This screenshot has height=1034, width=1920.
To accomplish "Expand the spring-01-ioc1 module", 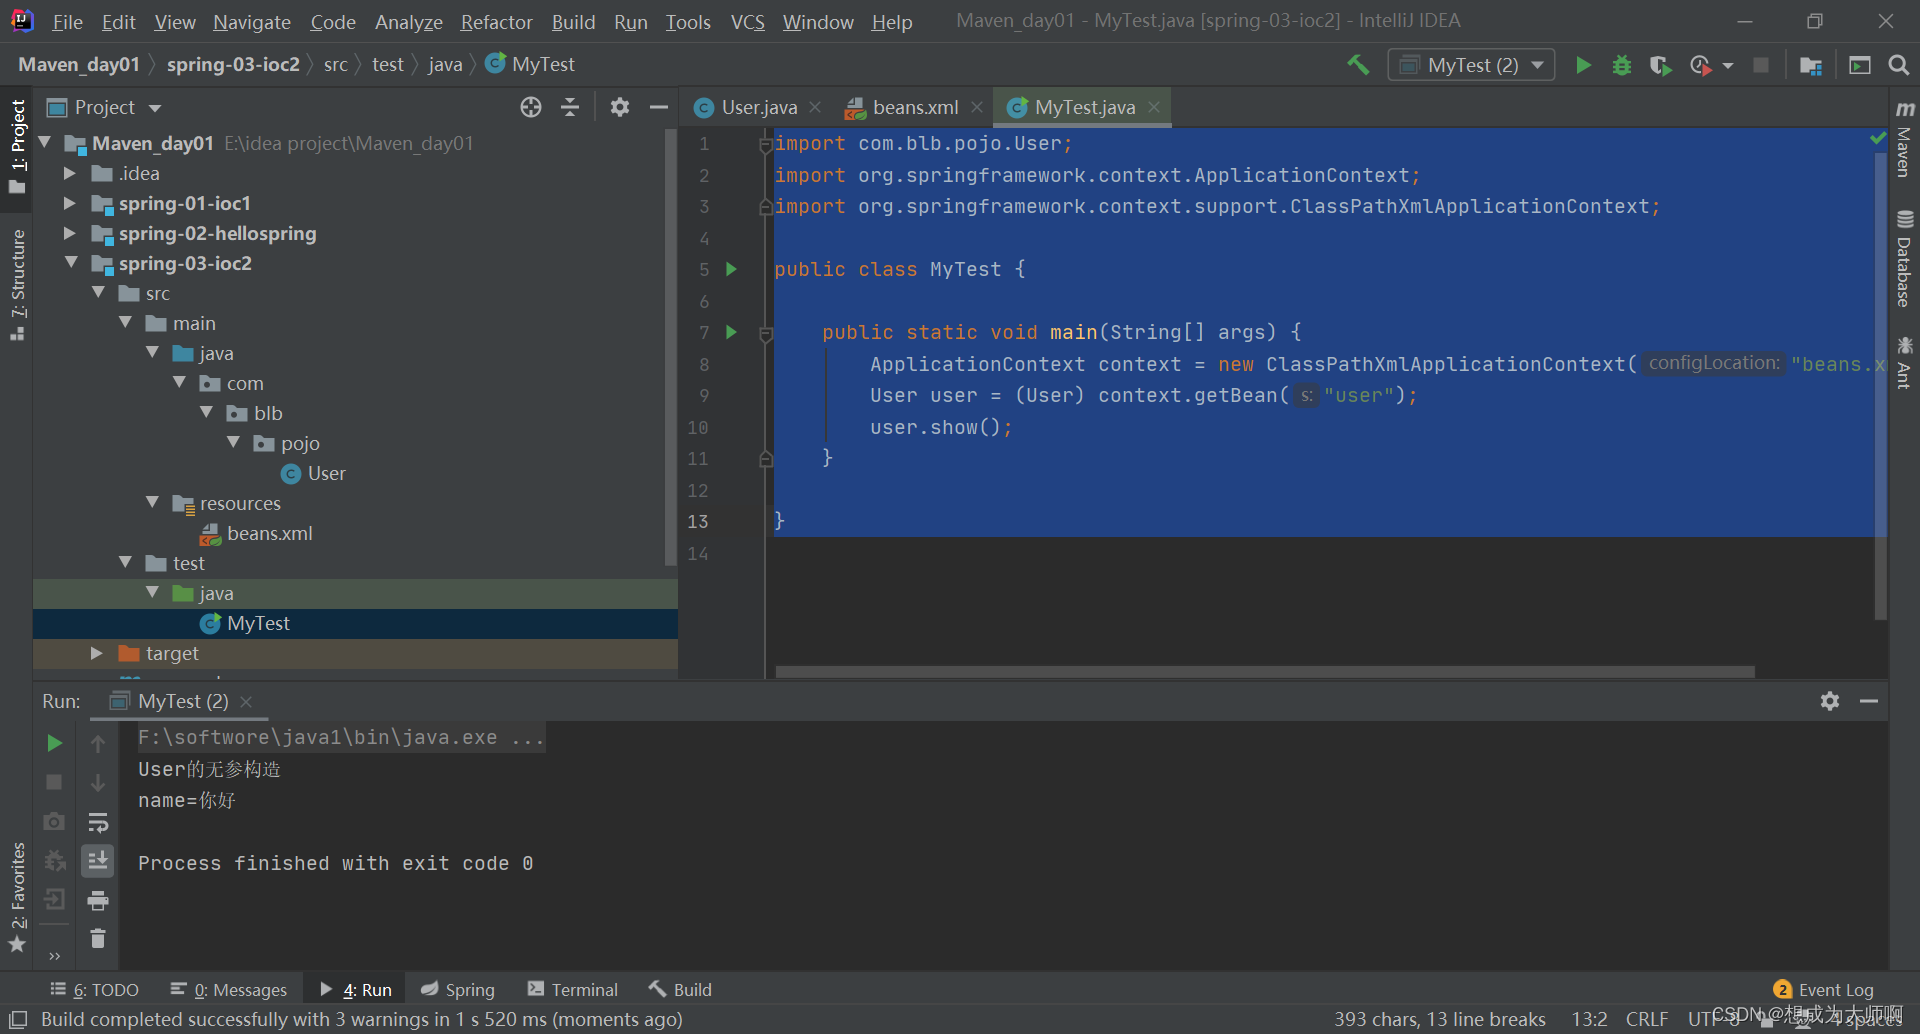I will click(x=69, y=203).
